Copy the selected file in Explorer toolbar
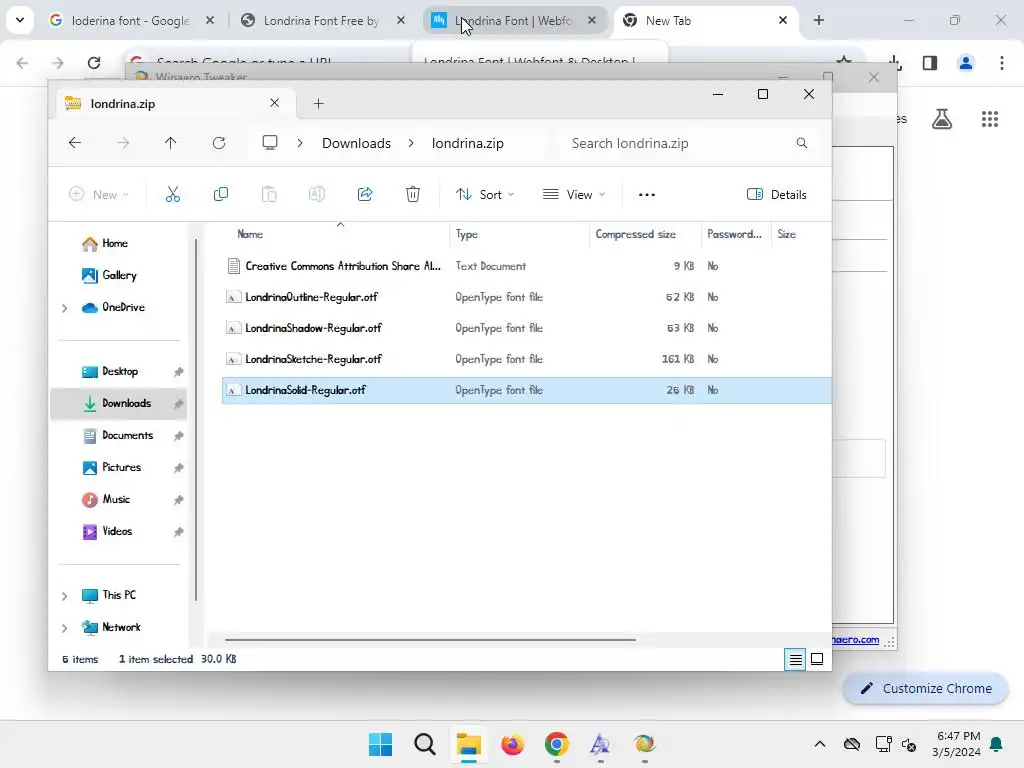 [221, 194]
